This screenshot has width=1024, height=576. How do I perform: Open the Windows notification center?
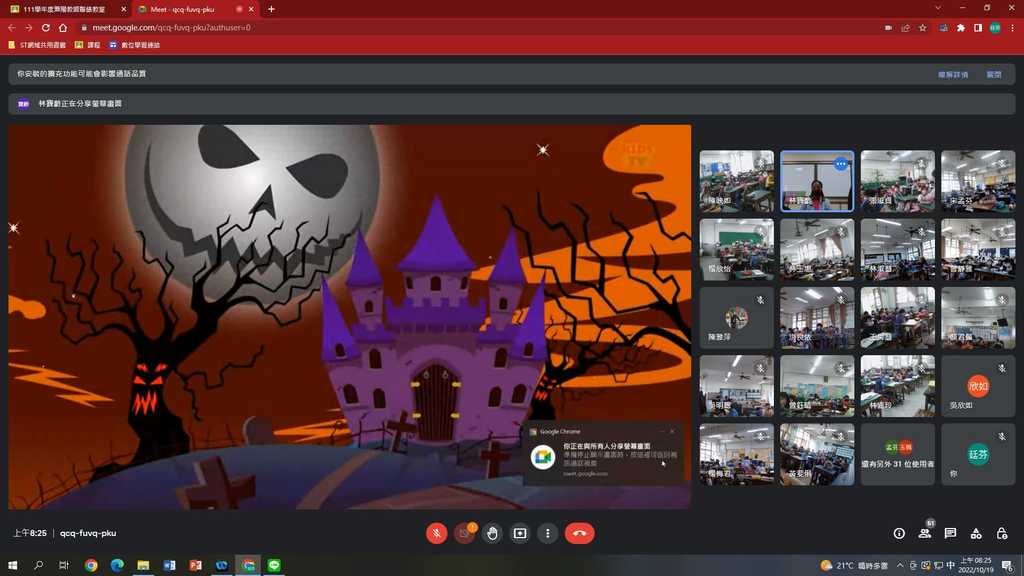1008,566
